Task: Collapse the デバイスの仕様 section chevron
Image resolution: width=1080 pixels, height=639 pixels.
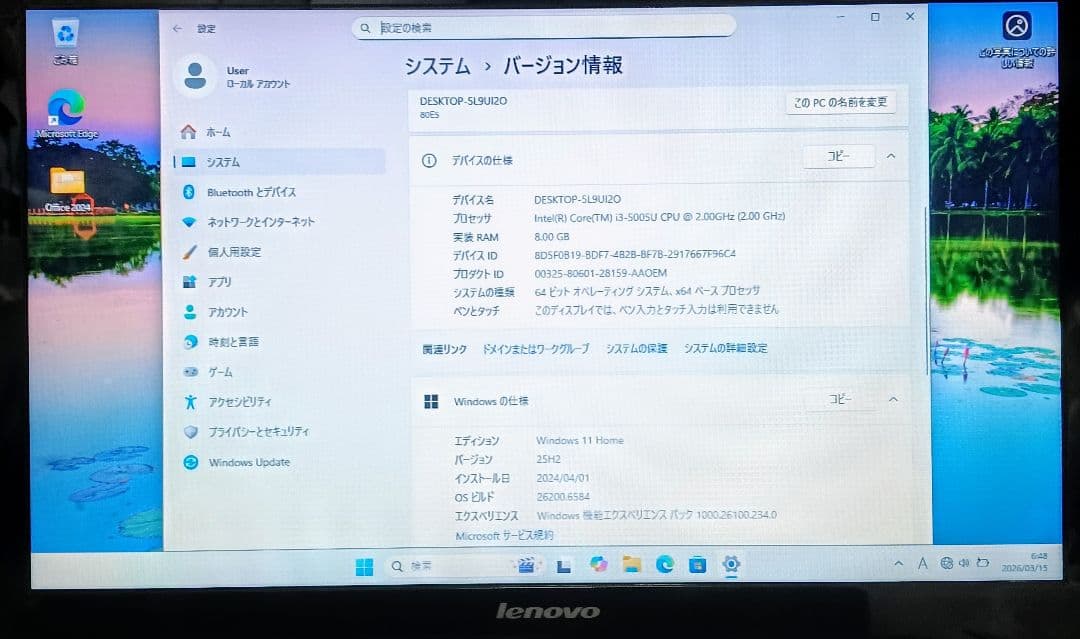Action: click(x=894, y=156)
